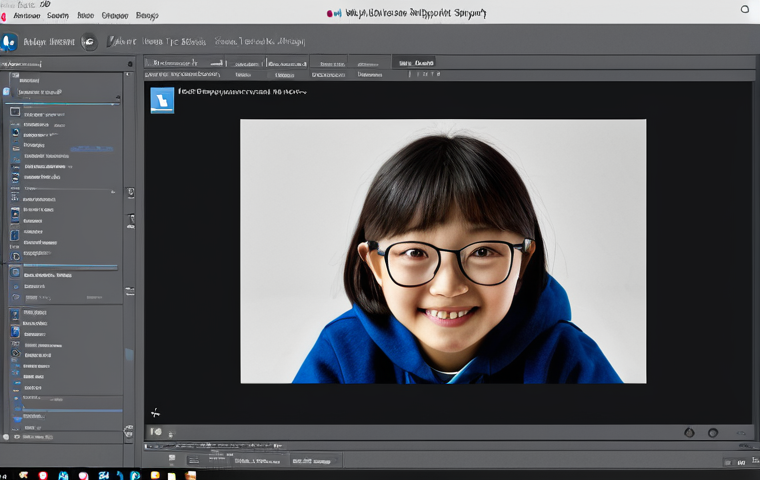The height and width of the screenshot is (480, 760).
Task: Open the blue document icon above the photo
Action: tap(162, 100)
